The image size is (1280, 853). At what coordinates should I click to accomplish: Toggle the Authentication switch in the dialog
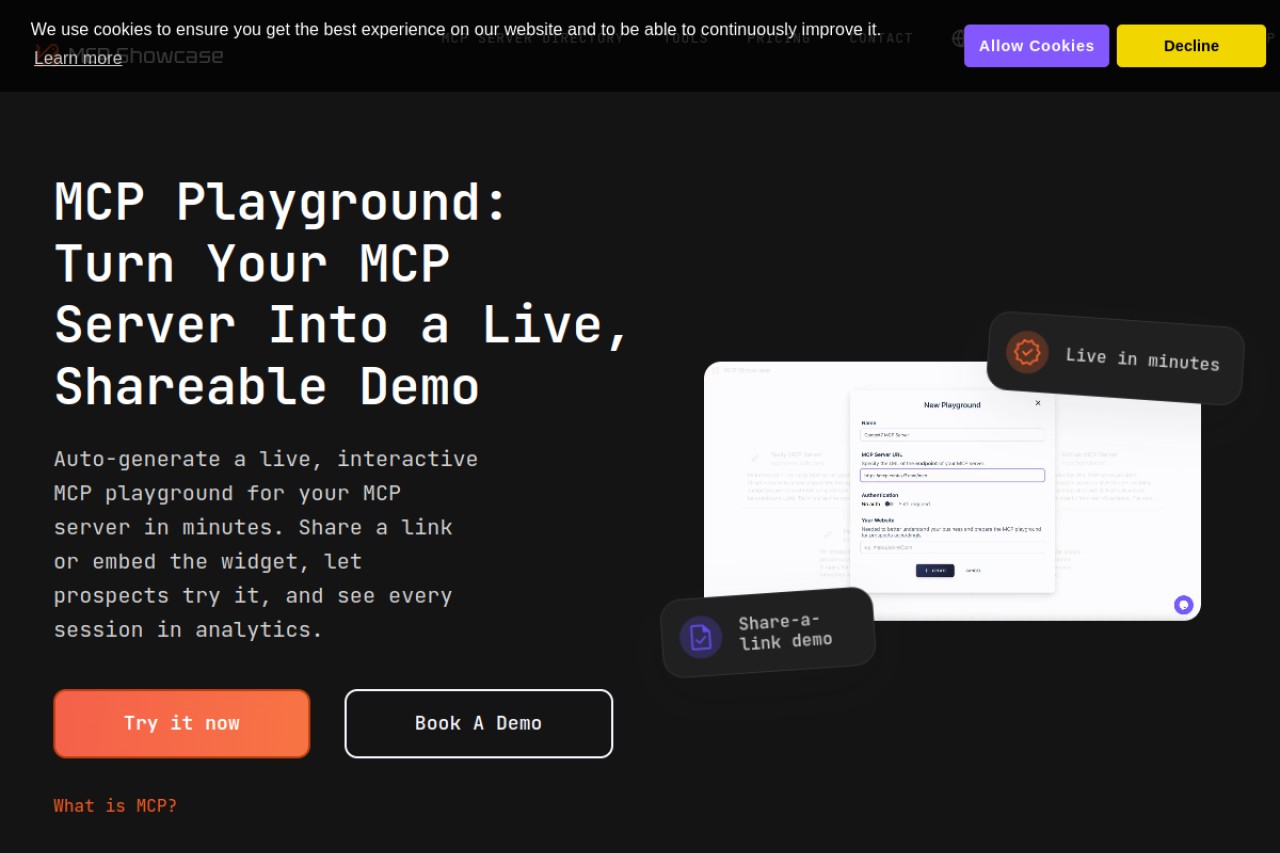pyautogui.click(x=888, y=504)
